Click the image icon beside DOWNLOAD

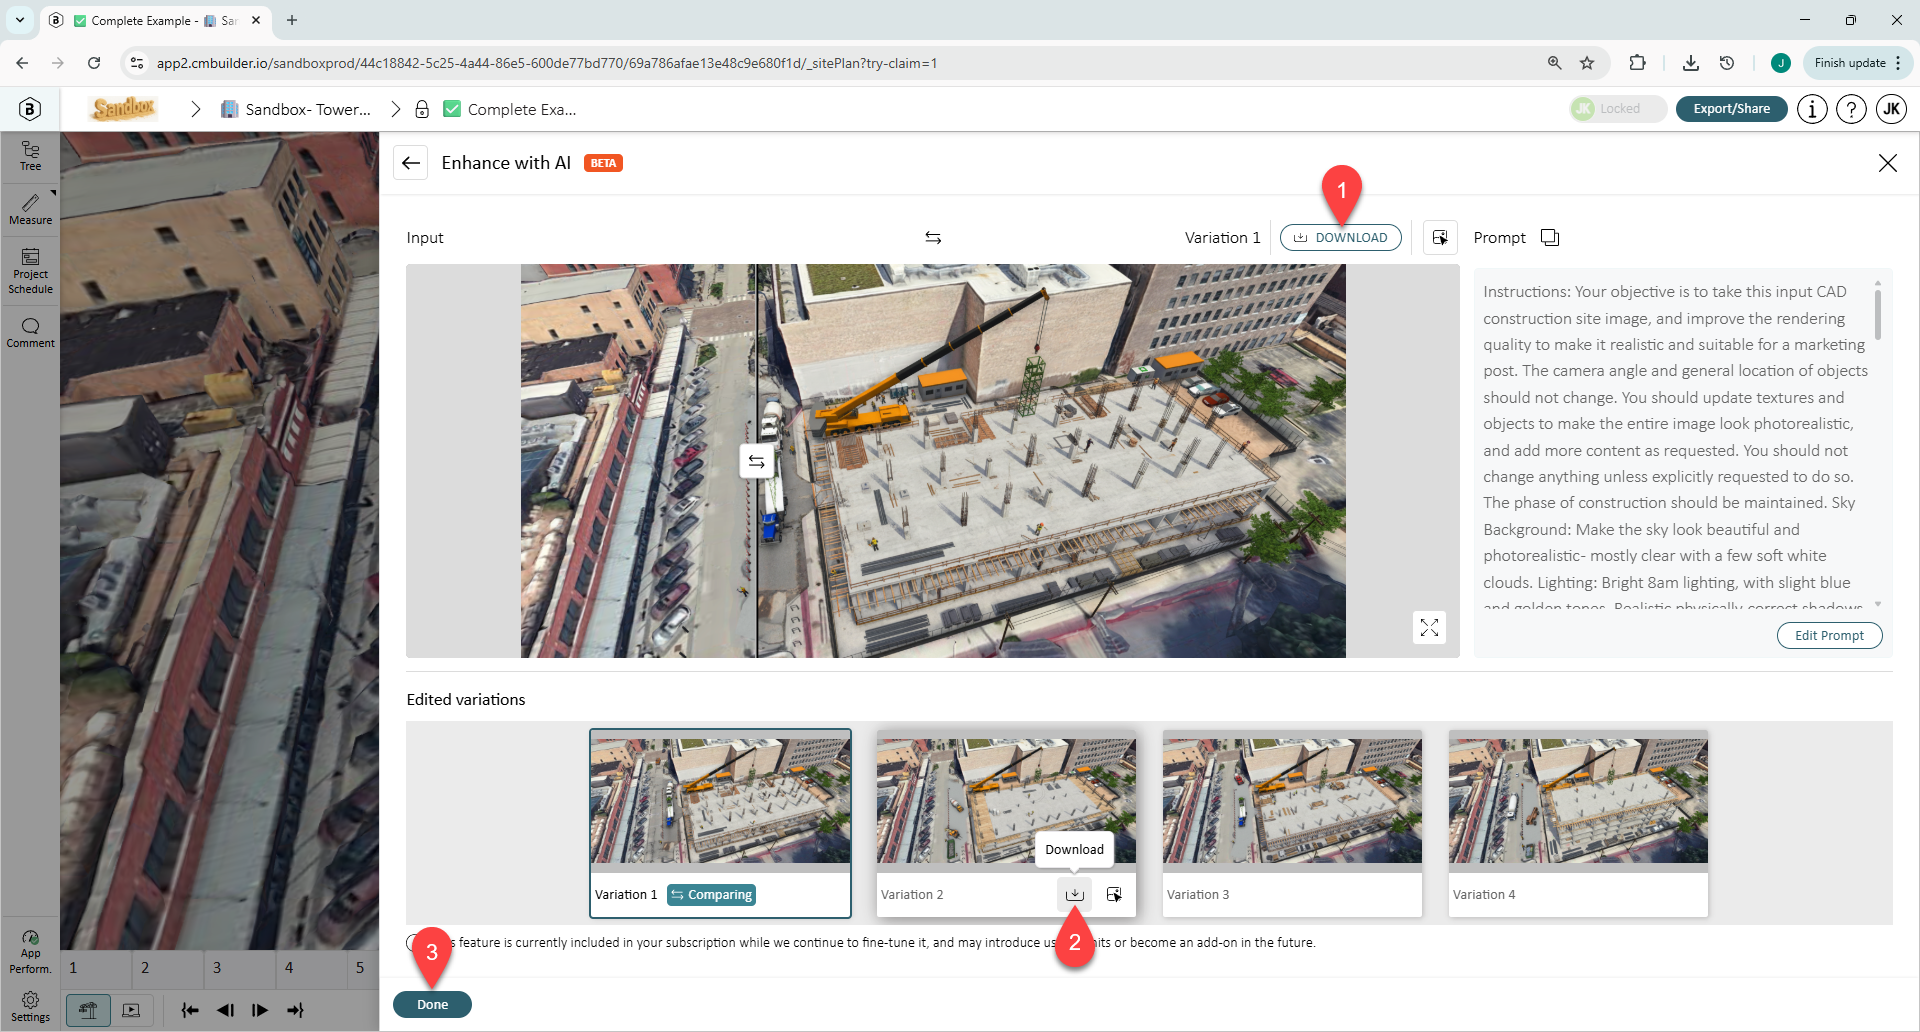1440,238
